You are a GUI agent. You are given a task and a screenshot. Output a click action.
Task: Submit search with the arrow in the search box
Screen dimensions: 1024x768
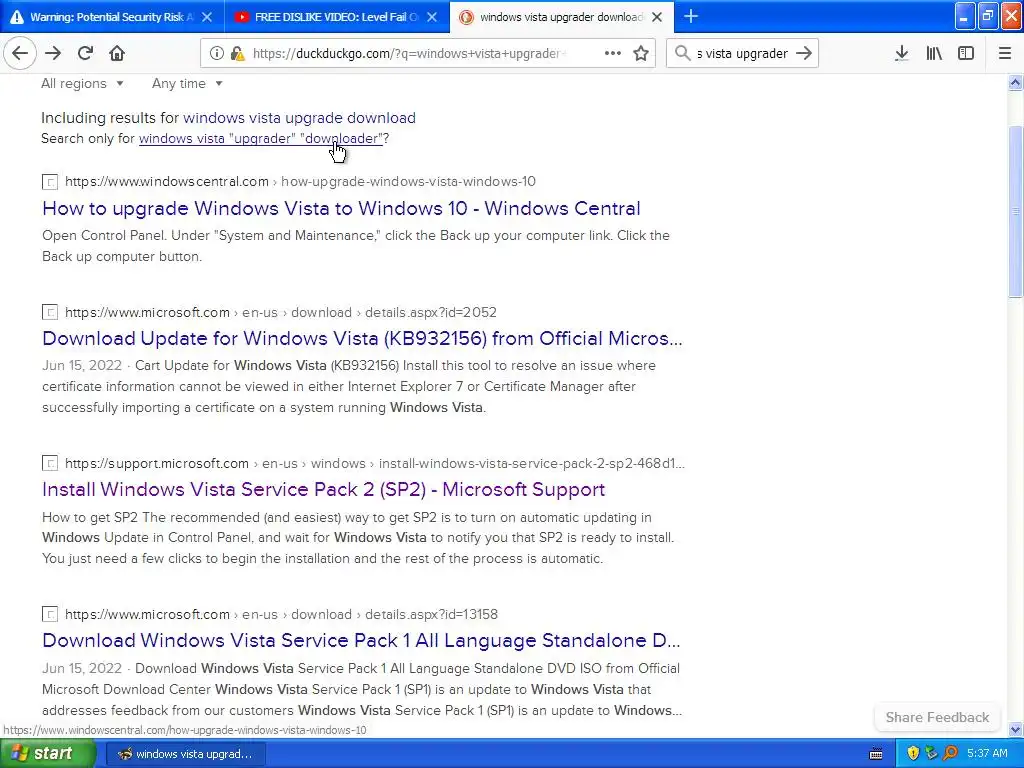[804, 54]
